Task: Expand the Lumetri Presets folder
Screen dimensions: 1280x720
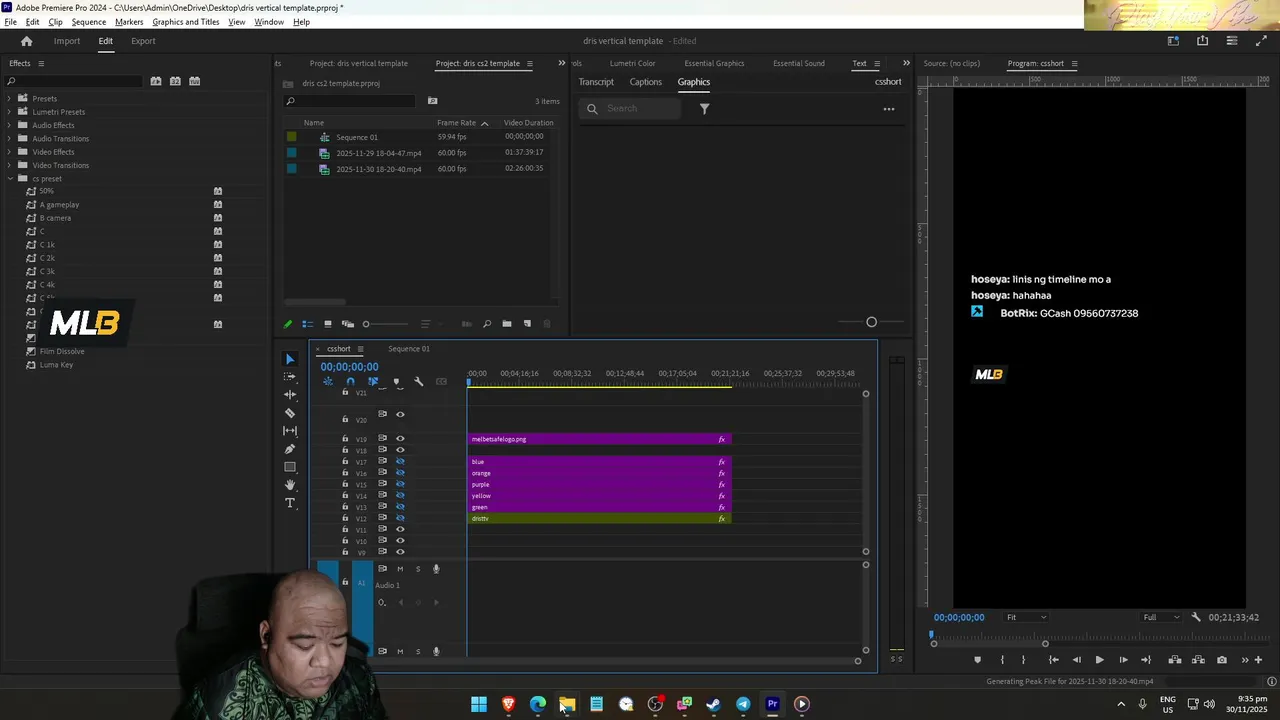Action: pyautogui.click(x=10, y=112)
